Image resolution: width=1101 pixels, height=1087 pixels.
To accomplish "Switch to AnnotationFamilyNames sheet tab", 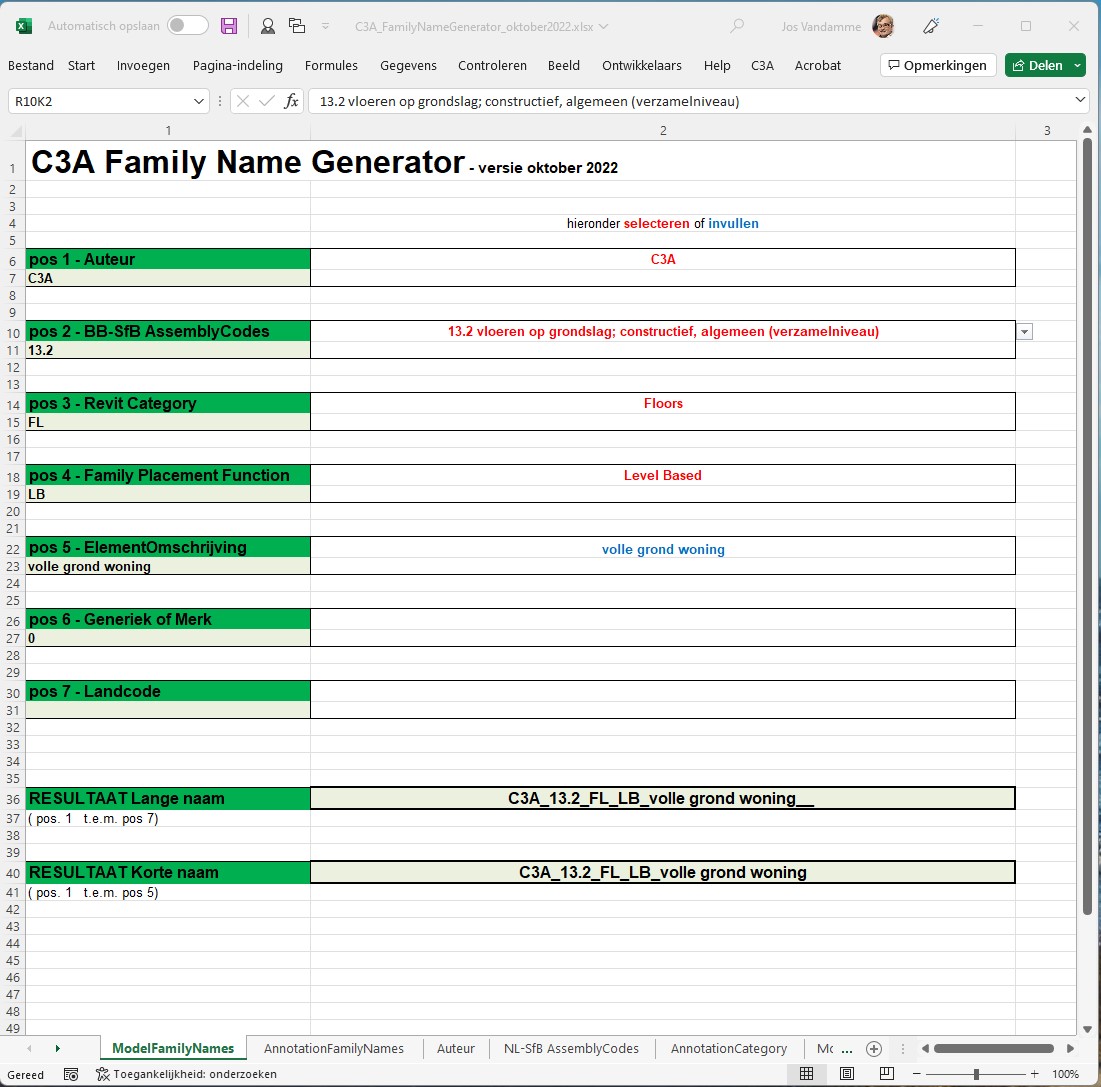I will pos(333,1049).
